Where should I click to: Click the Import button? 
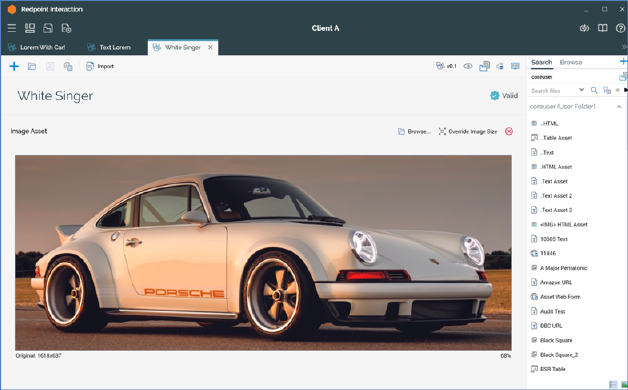[x=100, y=66]
